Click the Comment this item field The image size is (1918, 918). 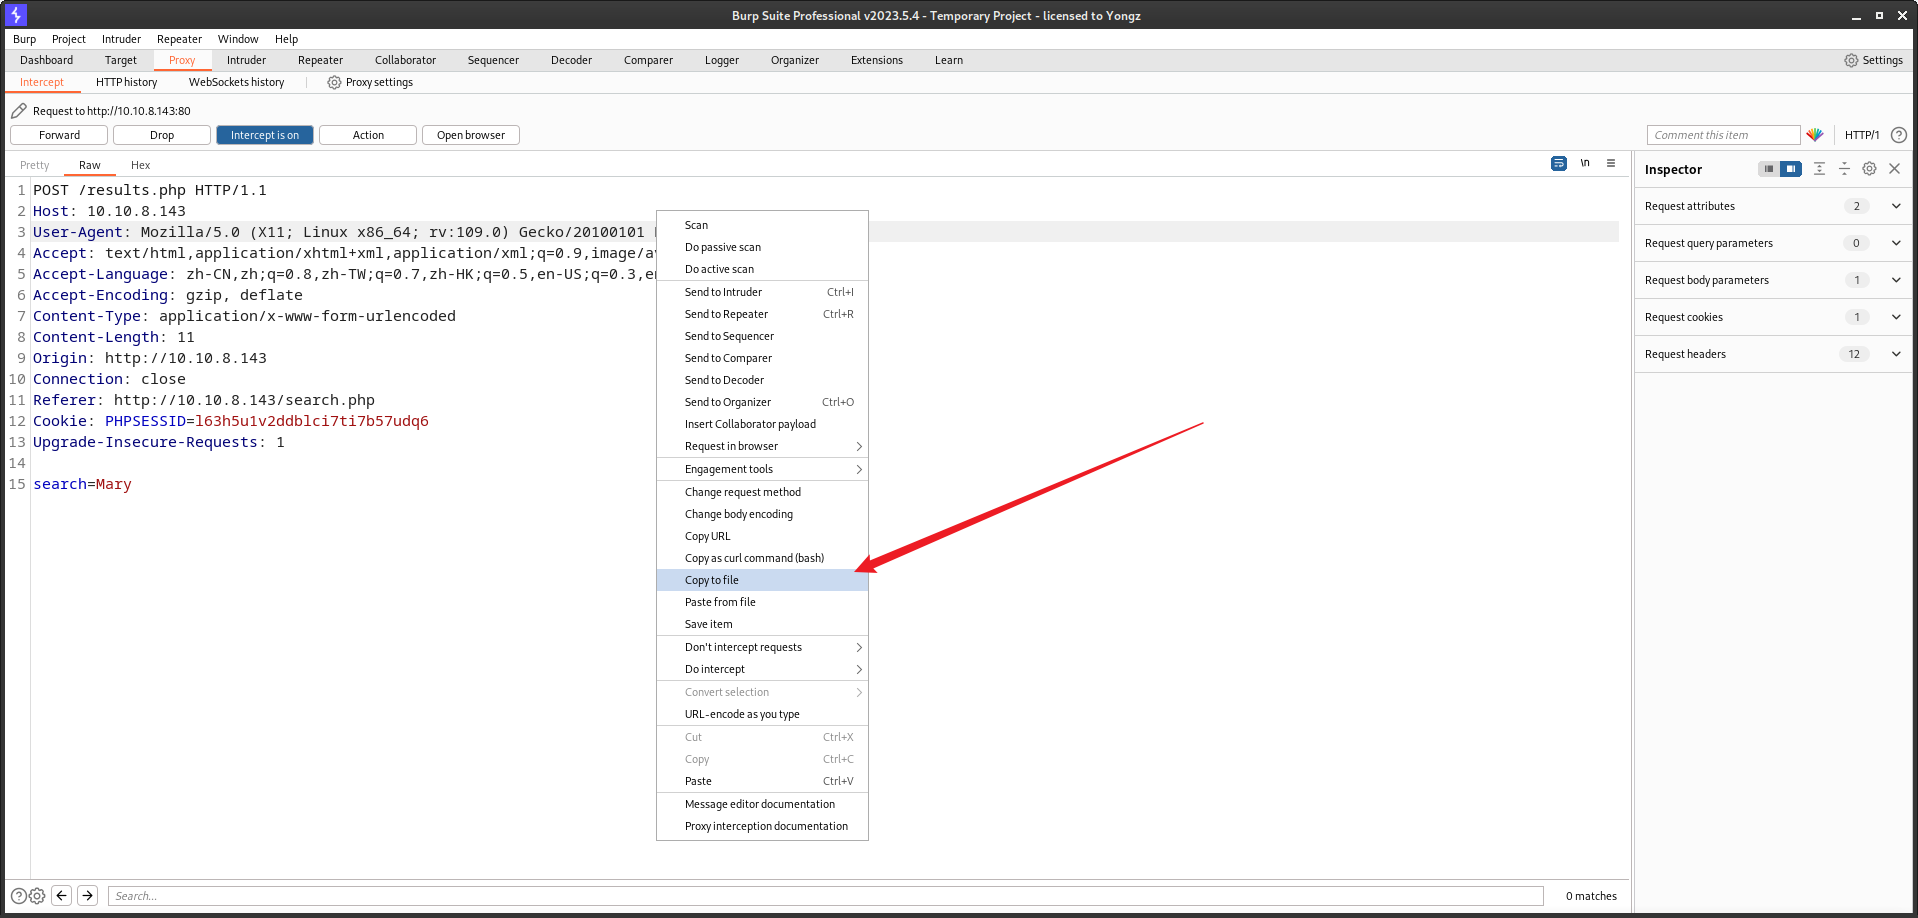(1722, 135)
